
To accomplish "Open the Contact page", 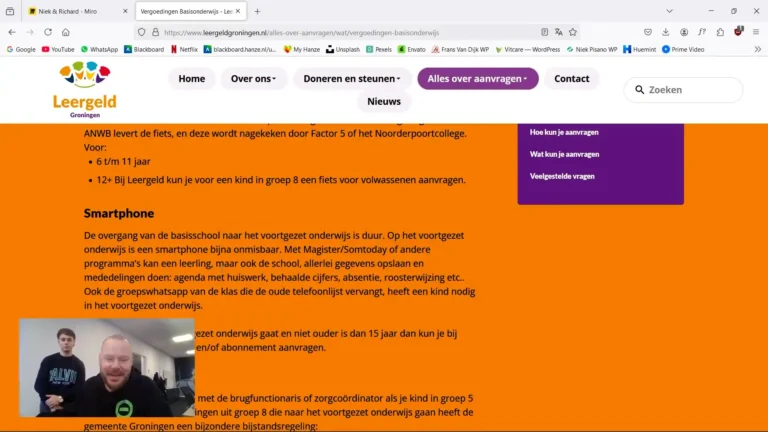I will tap(572, 79).
